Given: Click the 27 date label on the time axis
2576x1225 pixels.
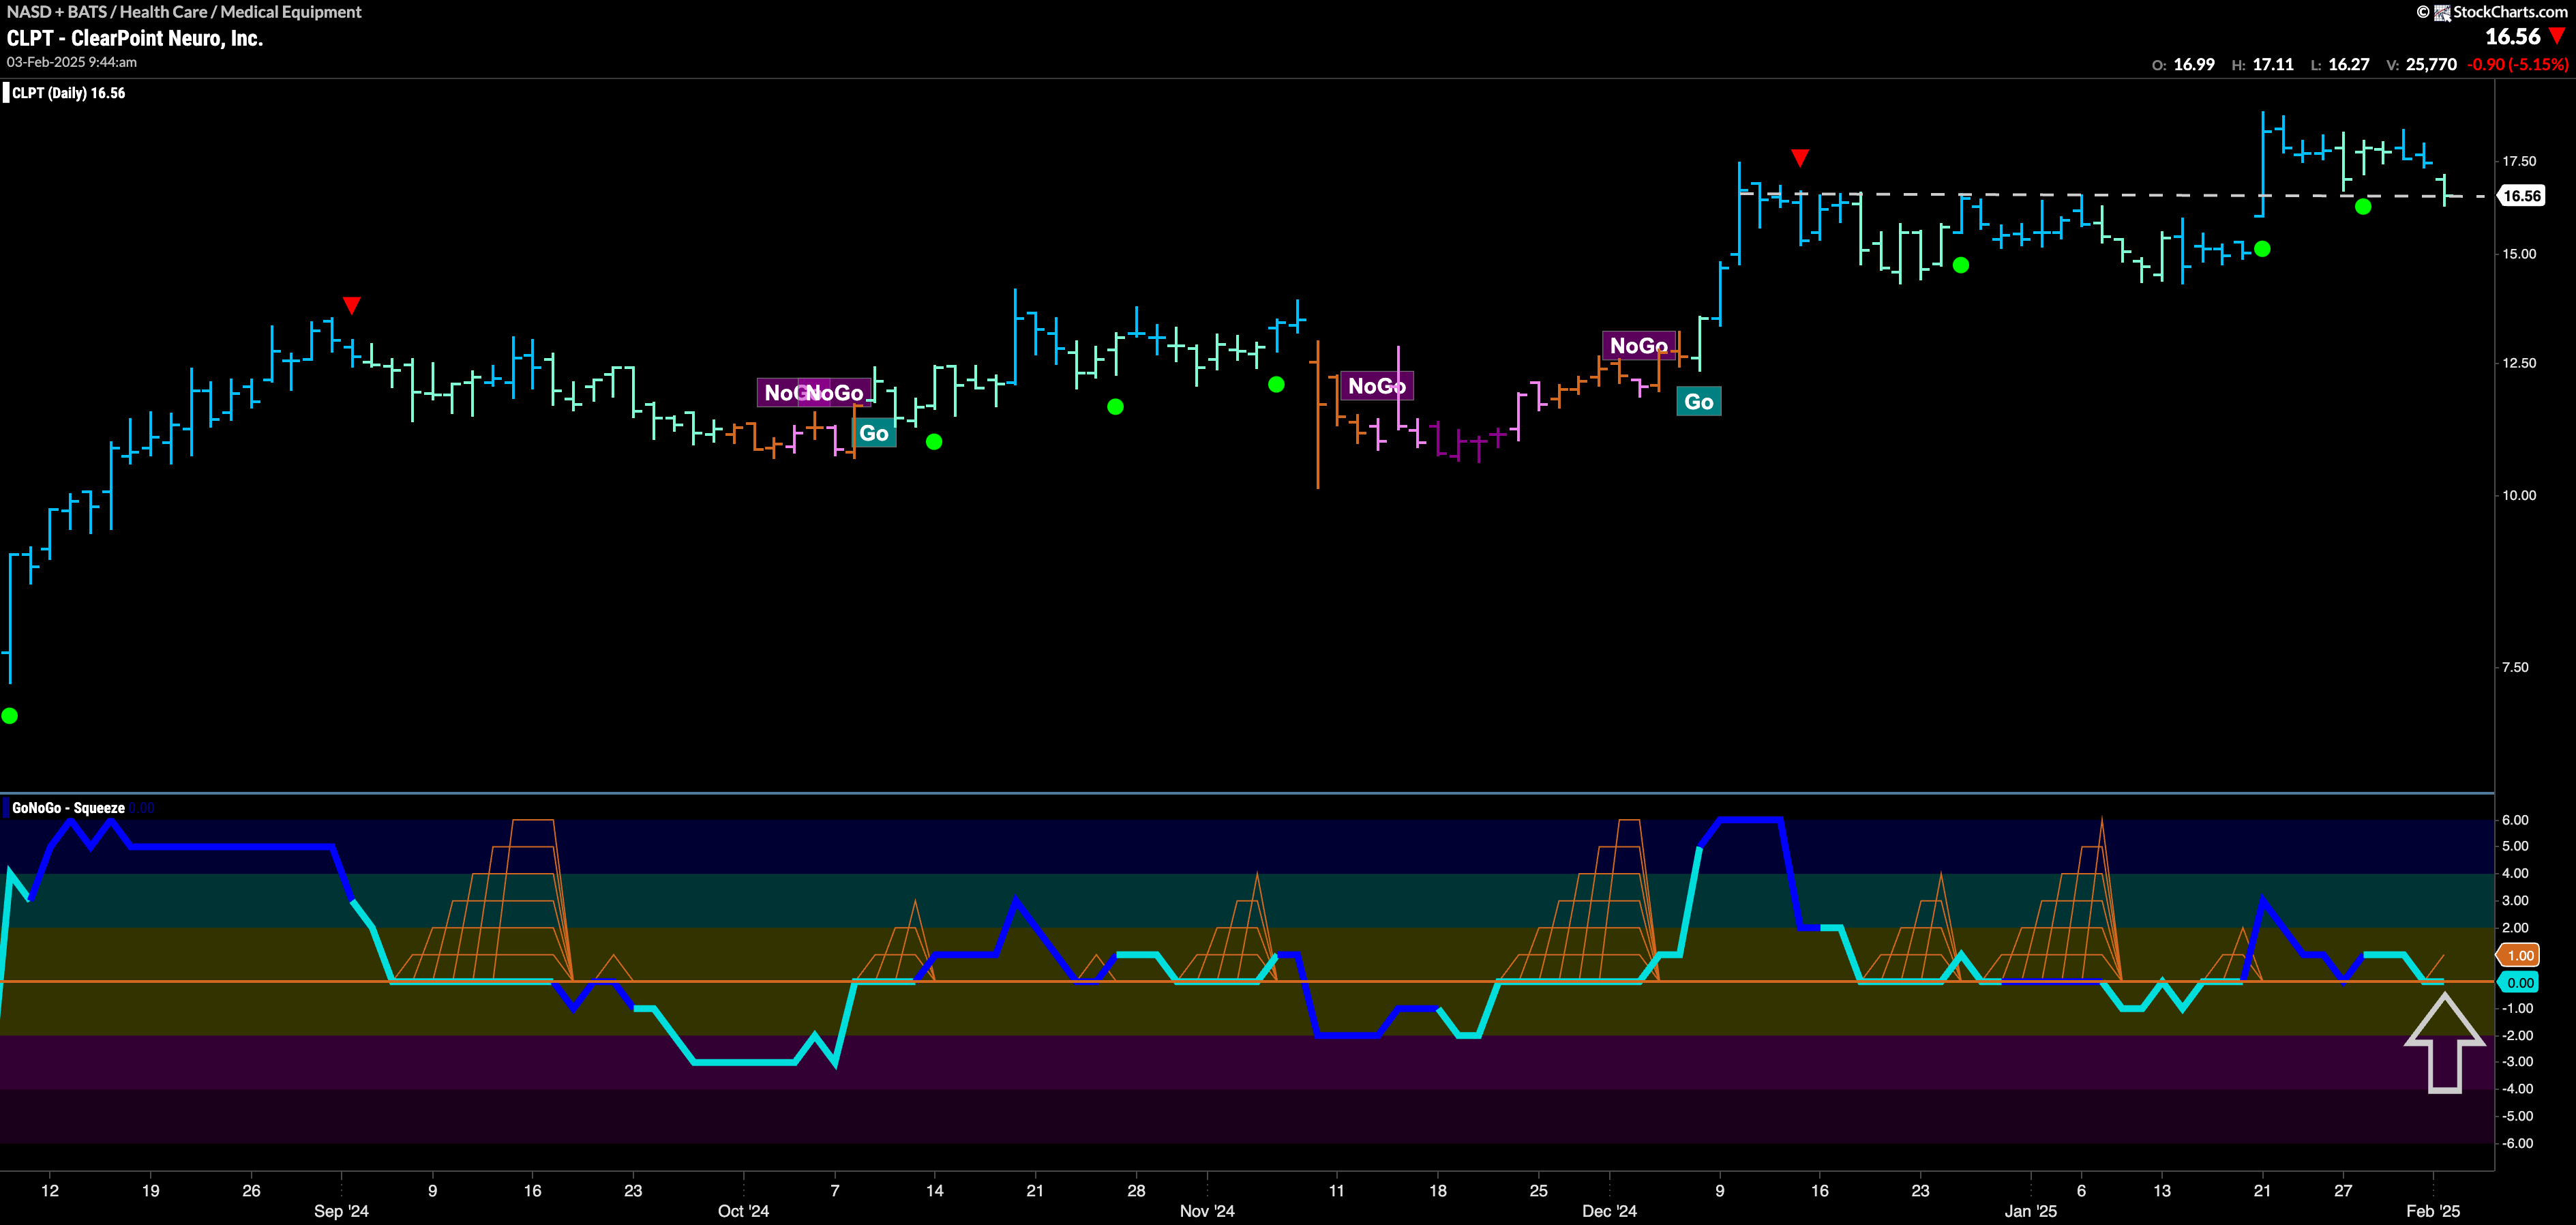Looking at the screenshot, I should coord(2343,1190).
